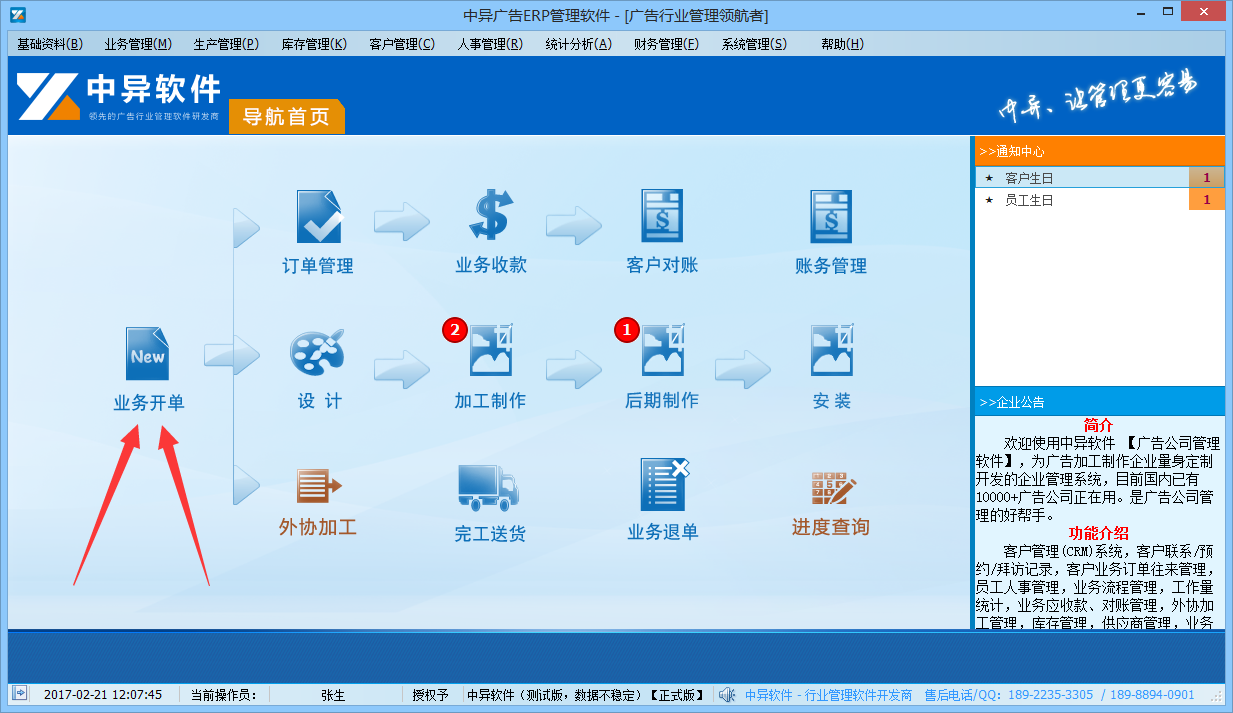Switch to the 导航首页 tab
Image resolution: width=1233 pixels, height=713 pixels.
tap(287, 117)
